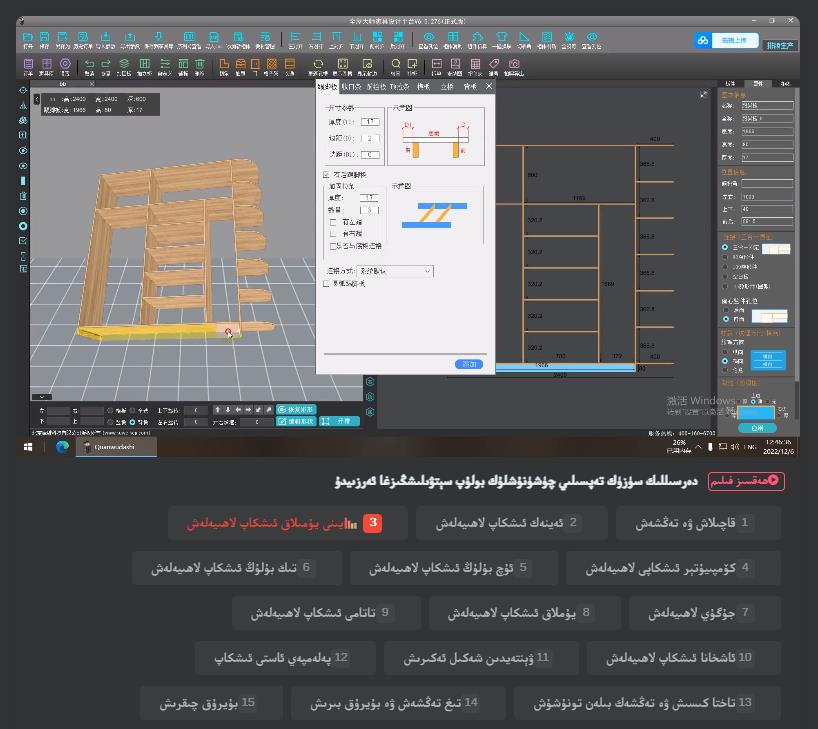Click the trash can delete icon
818x729 pixels.
point(200,64)
